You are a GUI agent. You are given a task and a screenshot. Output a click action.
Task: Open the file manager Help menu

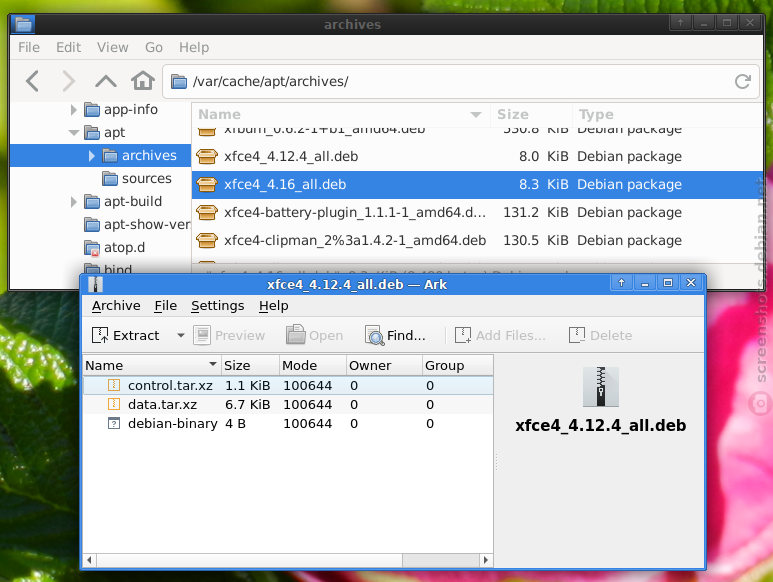pos(194,47)
